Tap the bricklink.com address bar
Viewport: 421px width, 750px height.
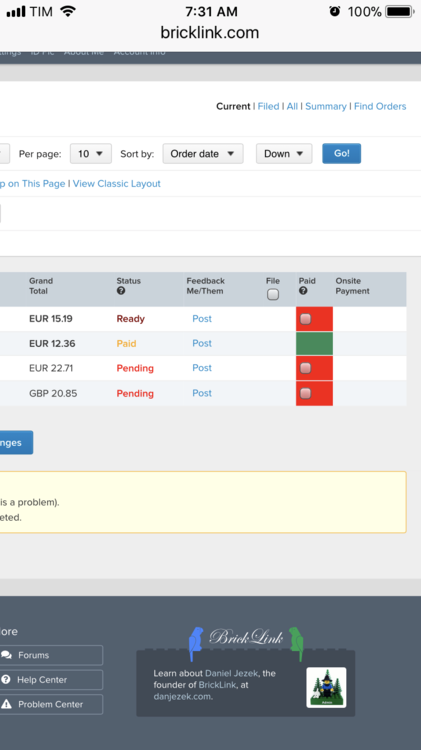click(x=210, y=33)
